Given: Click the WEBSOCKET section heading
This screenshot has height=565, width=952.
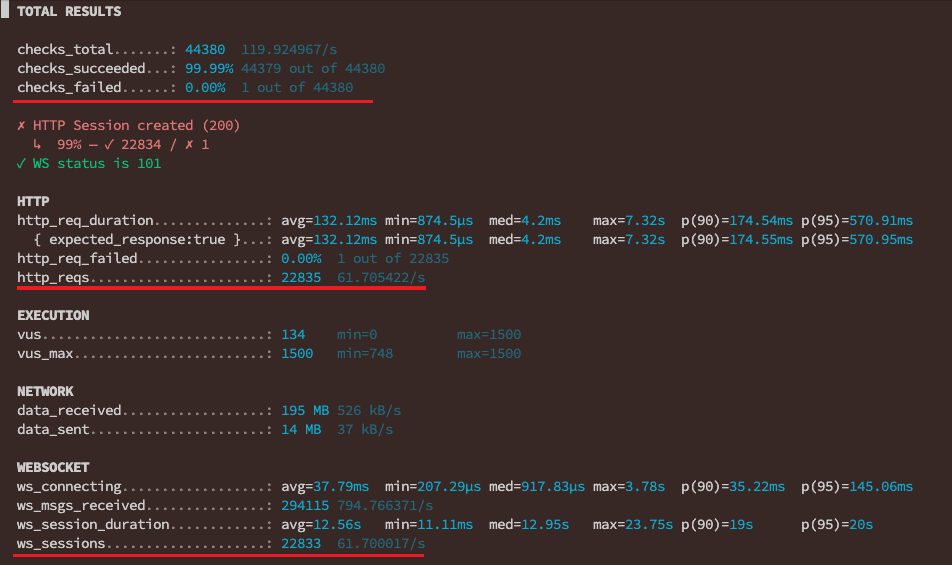Looking at the screenshot, I should pos(53,468).
